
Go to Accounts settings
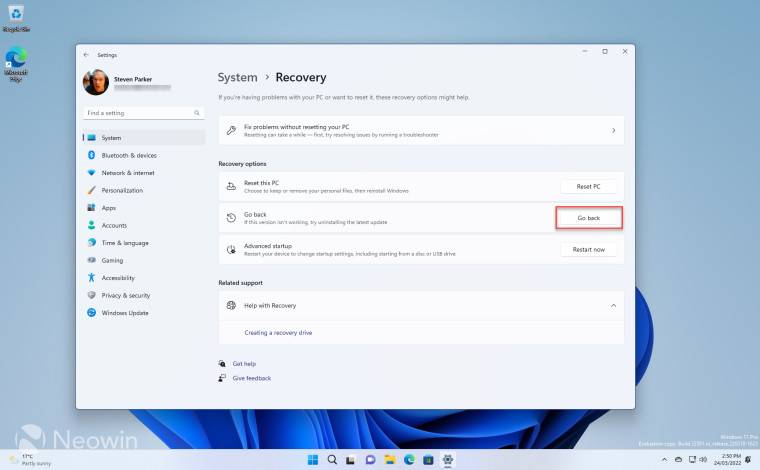pyautogui.click(x=114, y=225)
